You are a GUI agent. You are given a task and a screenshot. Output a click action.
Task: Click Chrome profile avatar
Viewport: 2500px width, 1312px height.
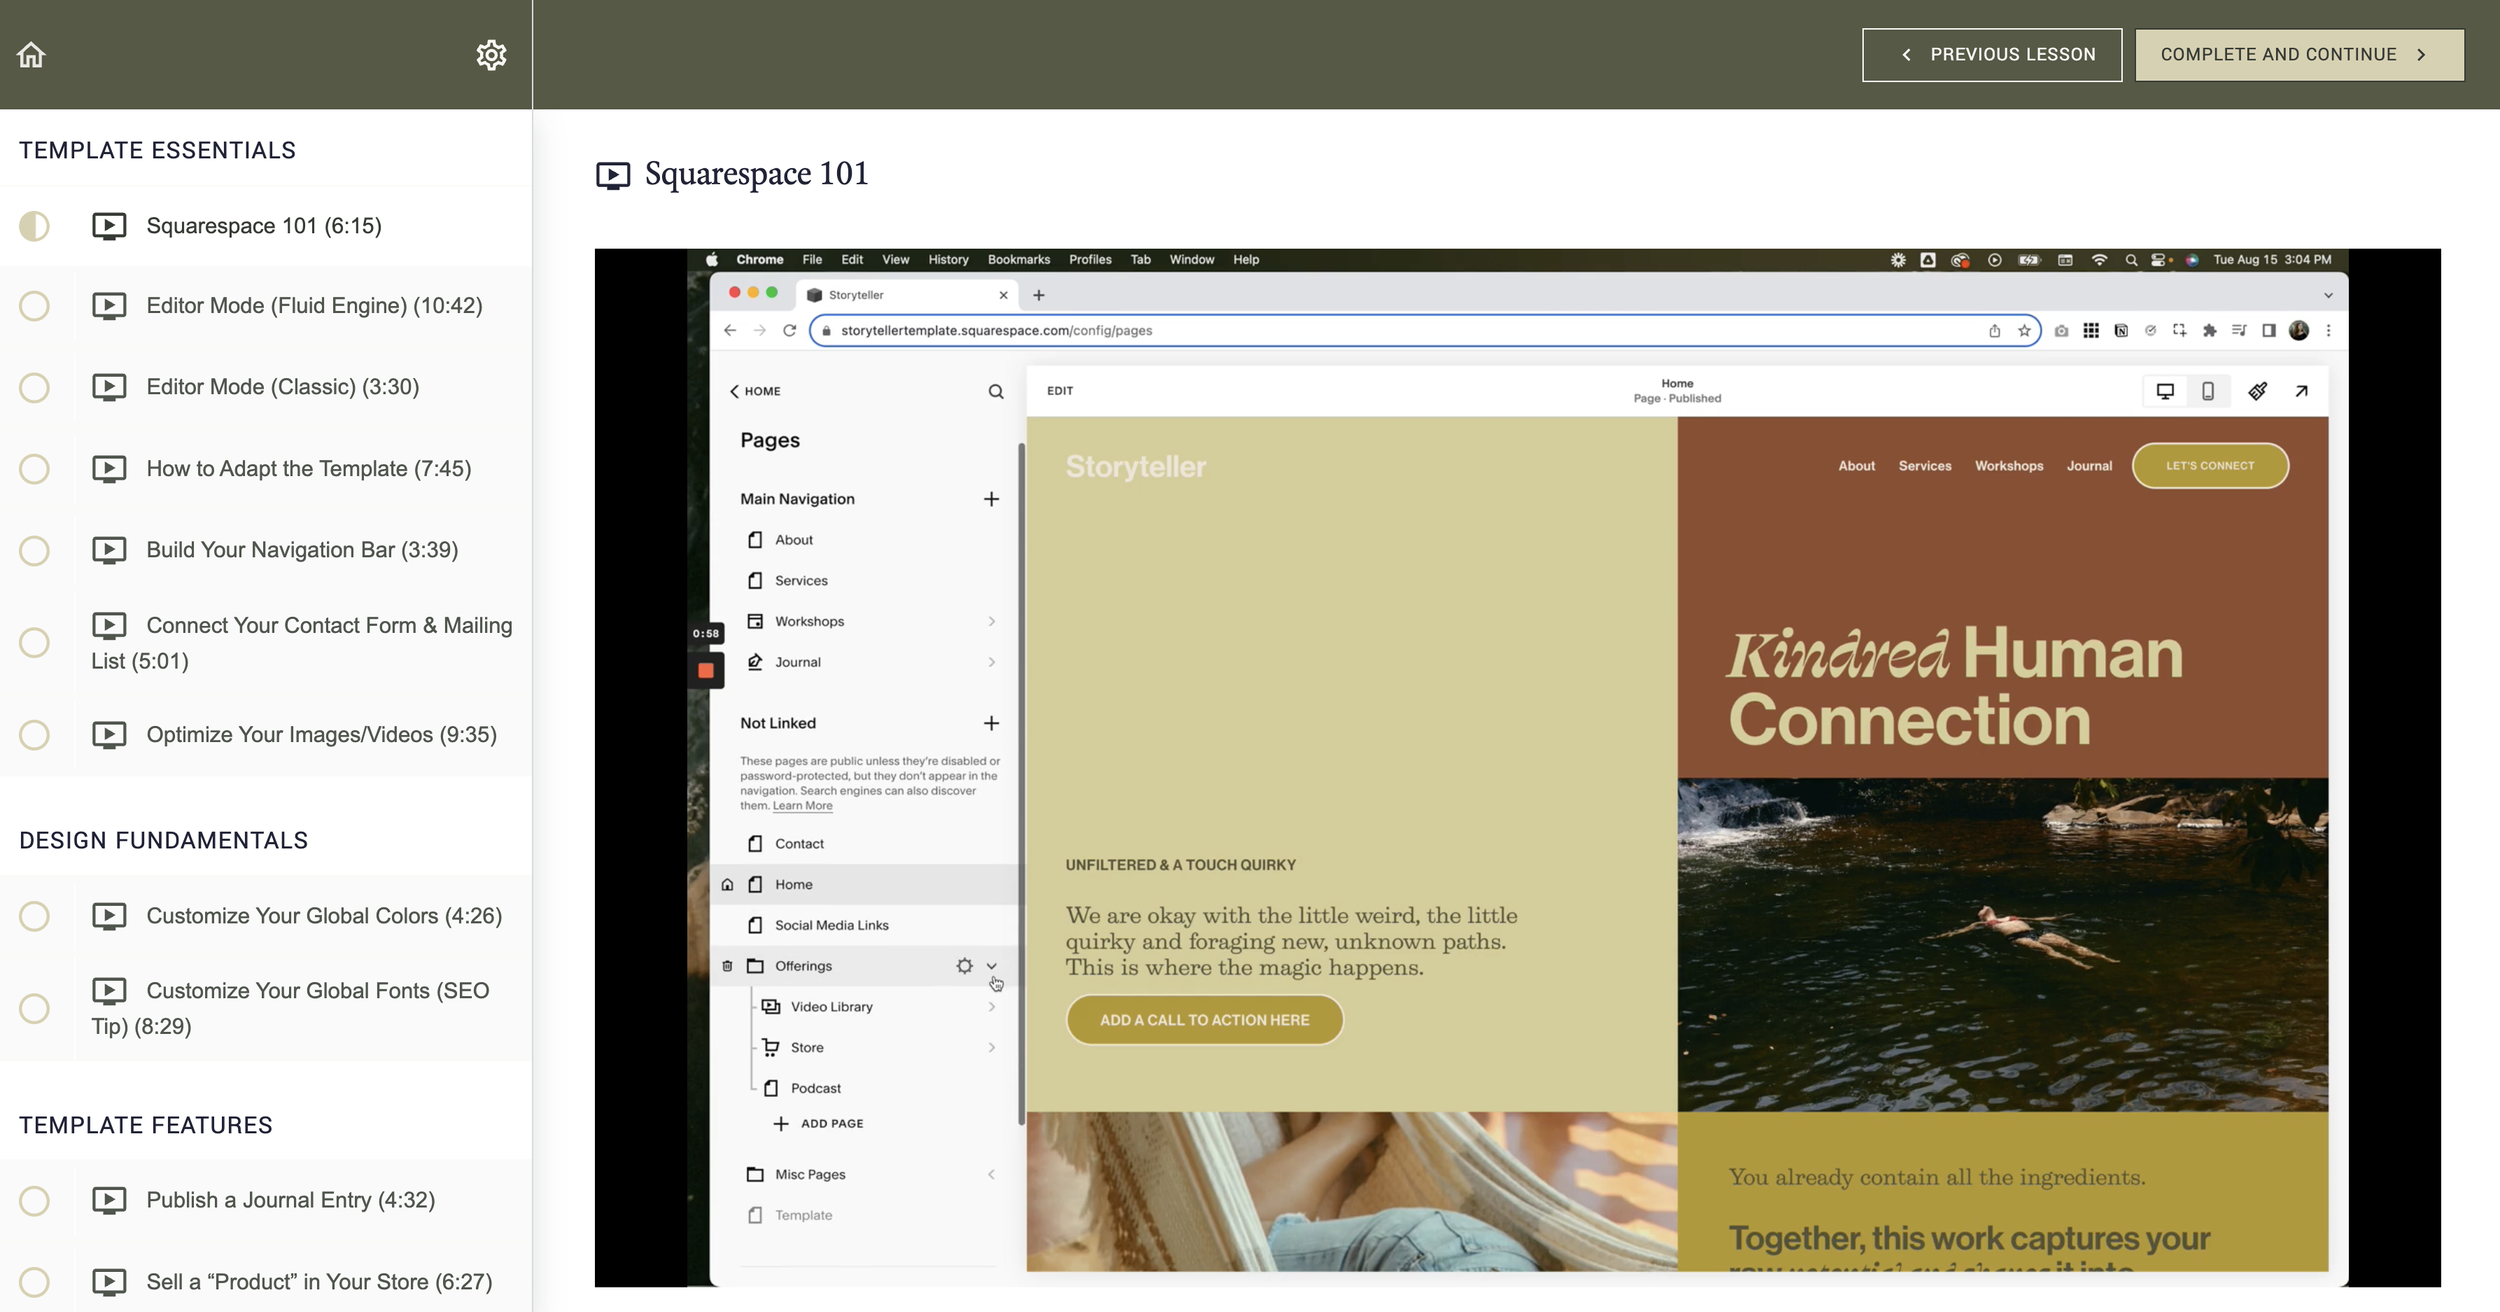(x=2299, y=331)
